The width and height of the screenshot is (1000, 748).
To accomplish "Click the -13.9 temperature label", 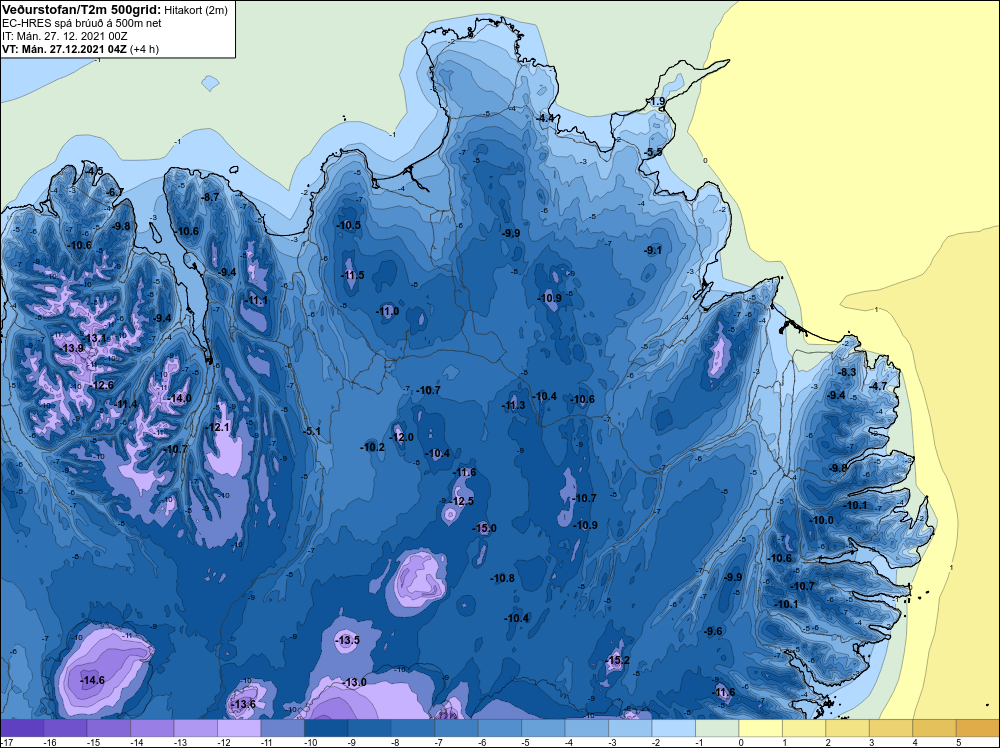I will [71, 348].
